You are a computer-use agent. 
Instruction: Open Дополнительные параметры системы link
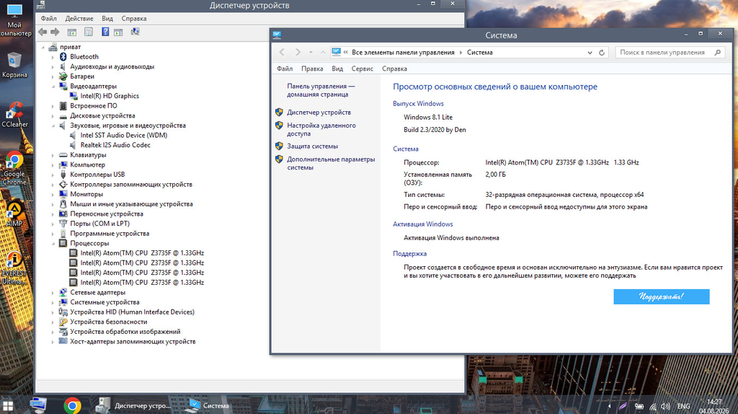click(x=331, y=163)
